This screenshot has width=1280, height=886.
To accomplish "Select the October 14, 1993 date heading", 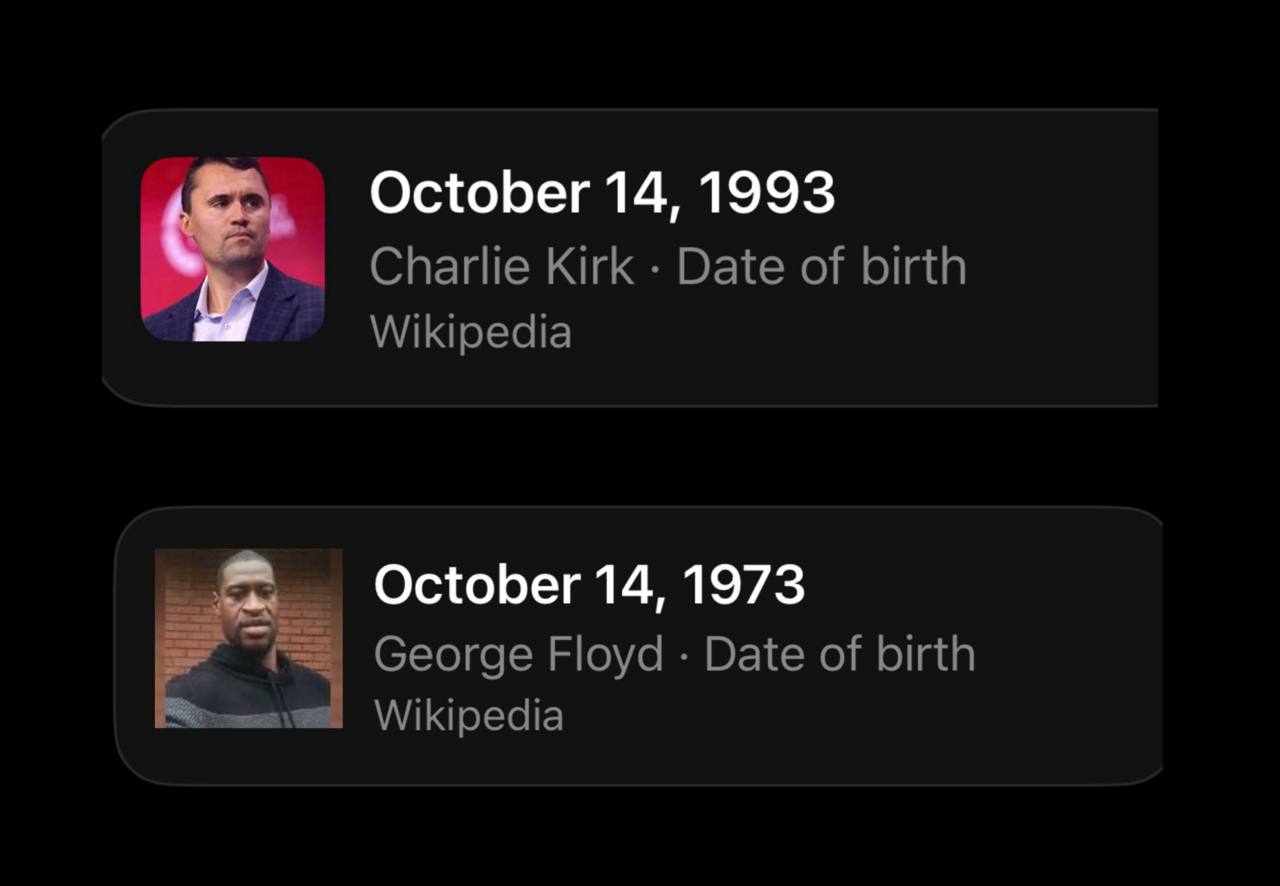I will tap(602, 192).
